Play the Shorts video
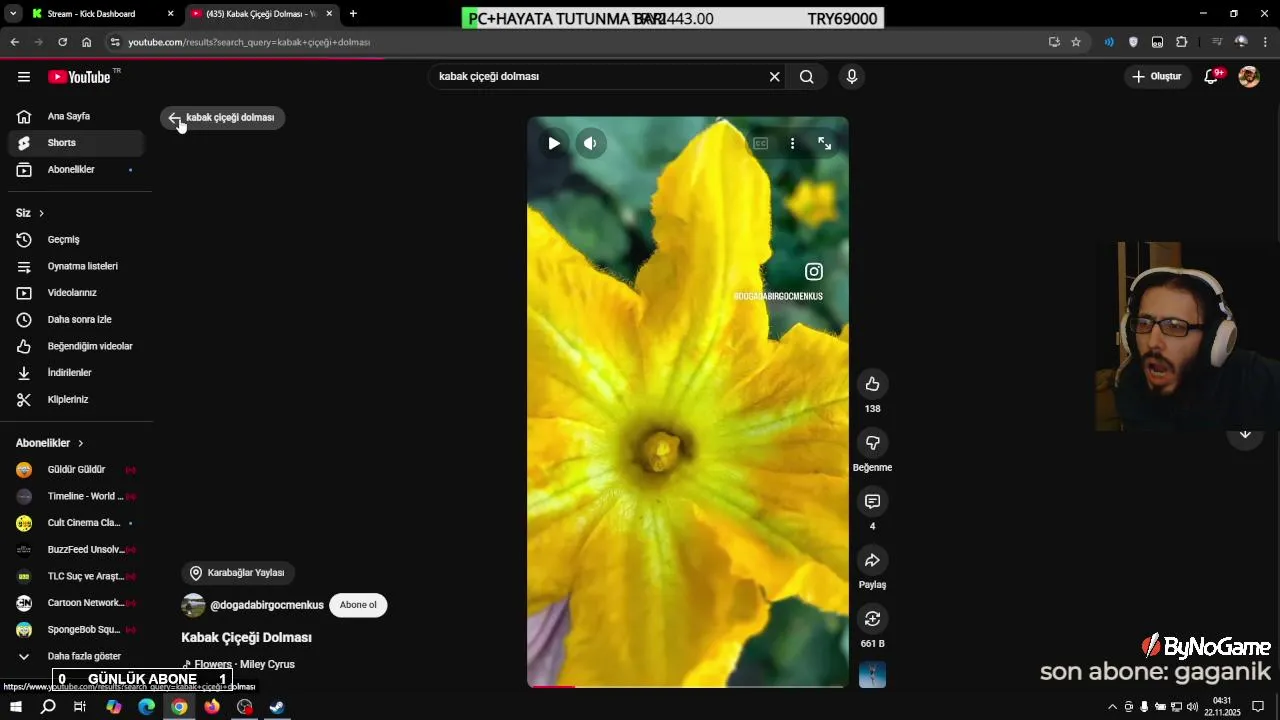The width and height of the screenshot is (1280, 720). point(554,143)
